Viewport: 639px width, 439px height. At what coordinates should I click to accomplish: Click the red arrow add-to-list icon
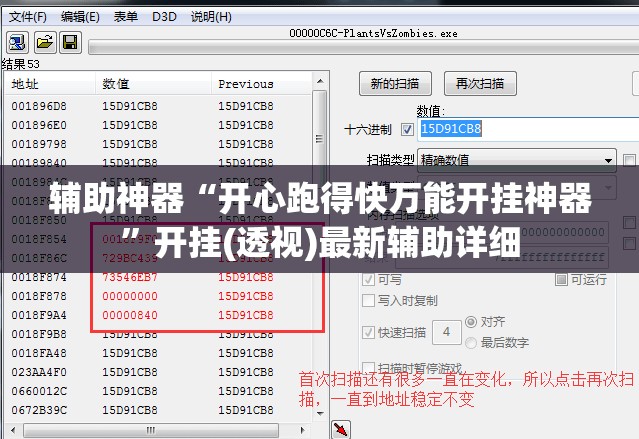pos(341,429)
